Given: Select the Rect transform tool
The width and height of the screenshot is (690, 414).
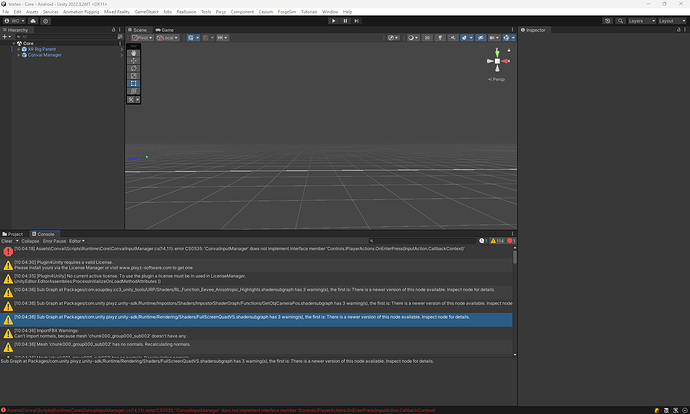Looking at the screenshot, I should point(134,83).
